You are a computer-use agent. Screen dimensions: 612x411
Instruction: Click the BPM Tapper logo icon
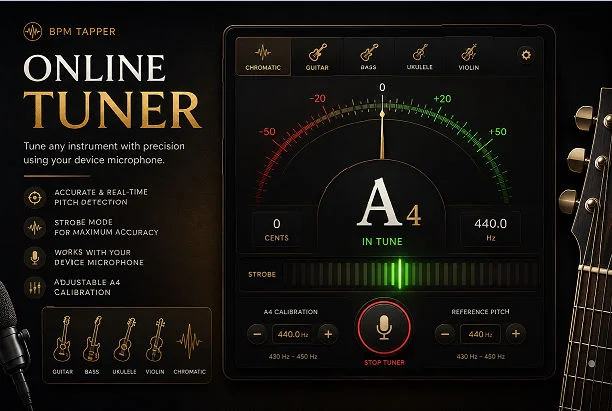(x=32, y=32)
